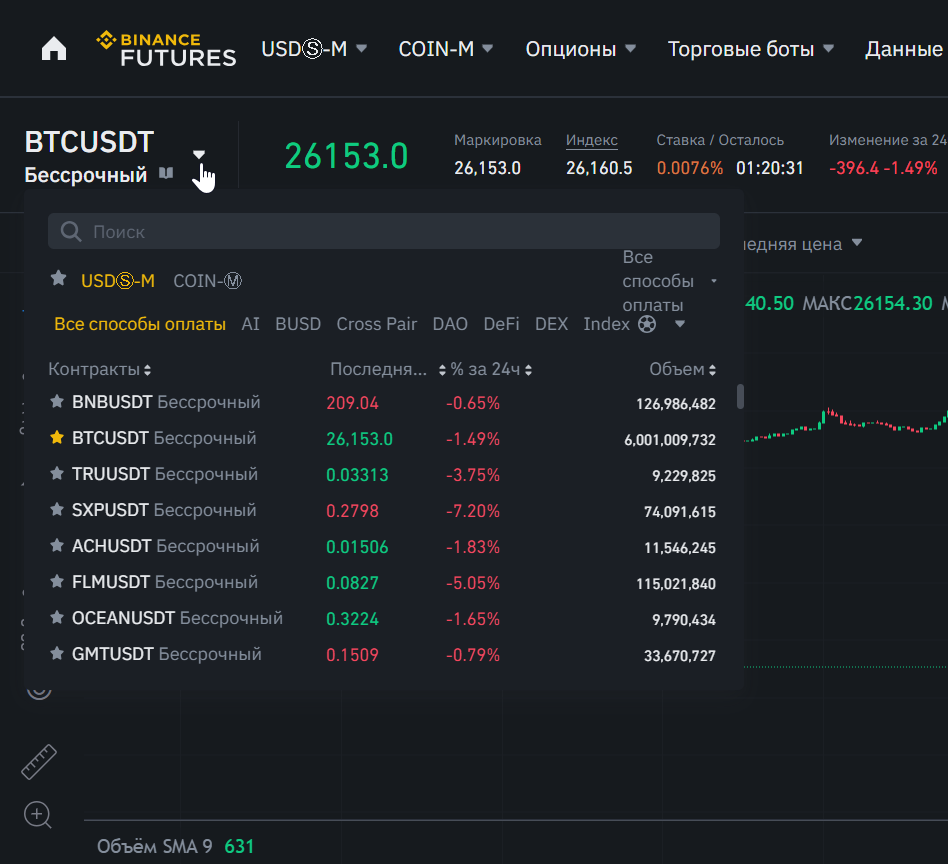Switch to the COIN-Ⓜ tab

pos(207,281)
